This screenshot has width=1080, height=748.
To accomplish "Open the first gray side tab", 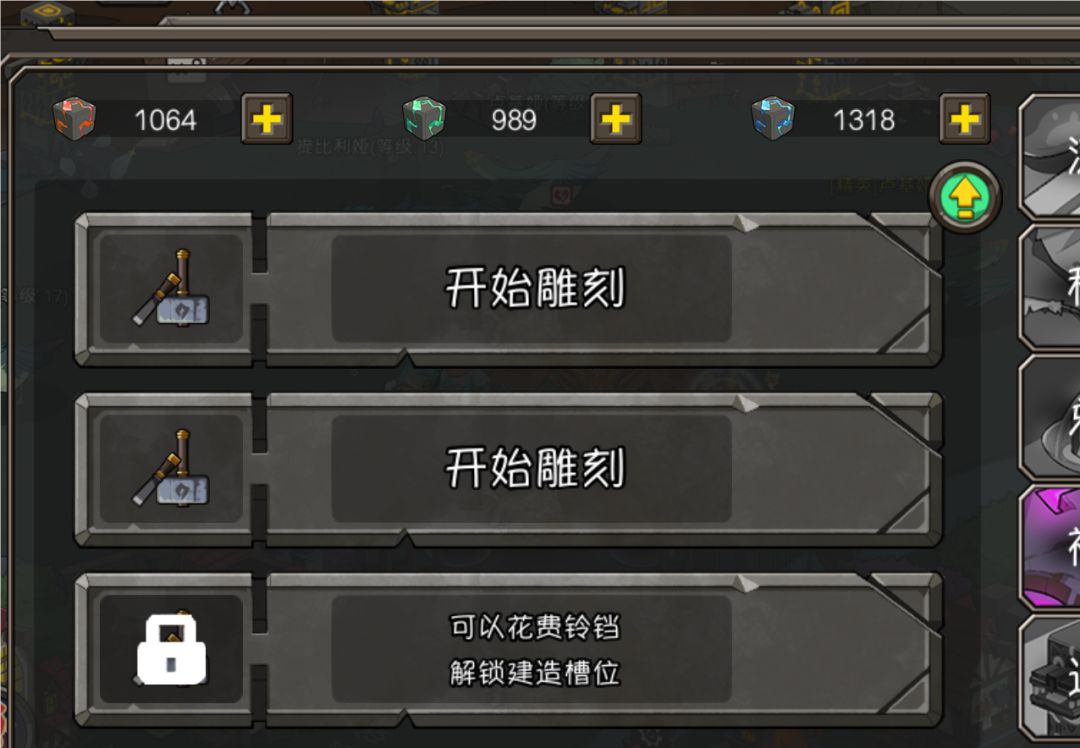I will pos(1050,156).
